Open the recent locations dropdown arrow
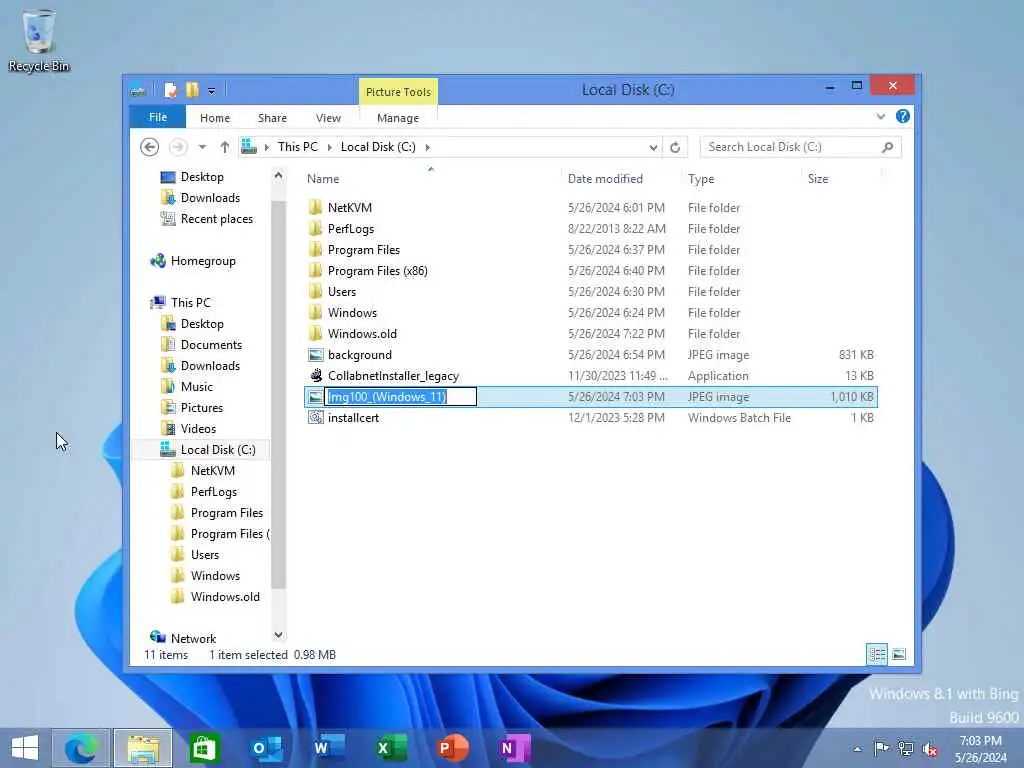Screen dimensions: 1024x768 coord(202,147)
